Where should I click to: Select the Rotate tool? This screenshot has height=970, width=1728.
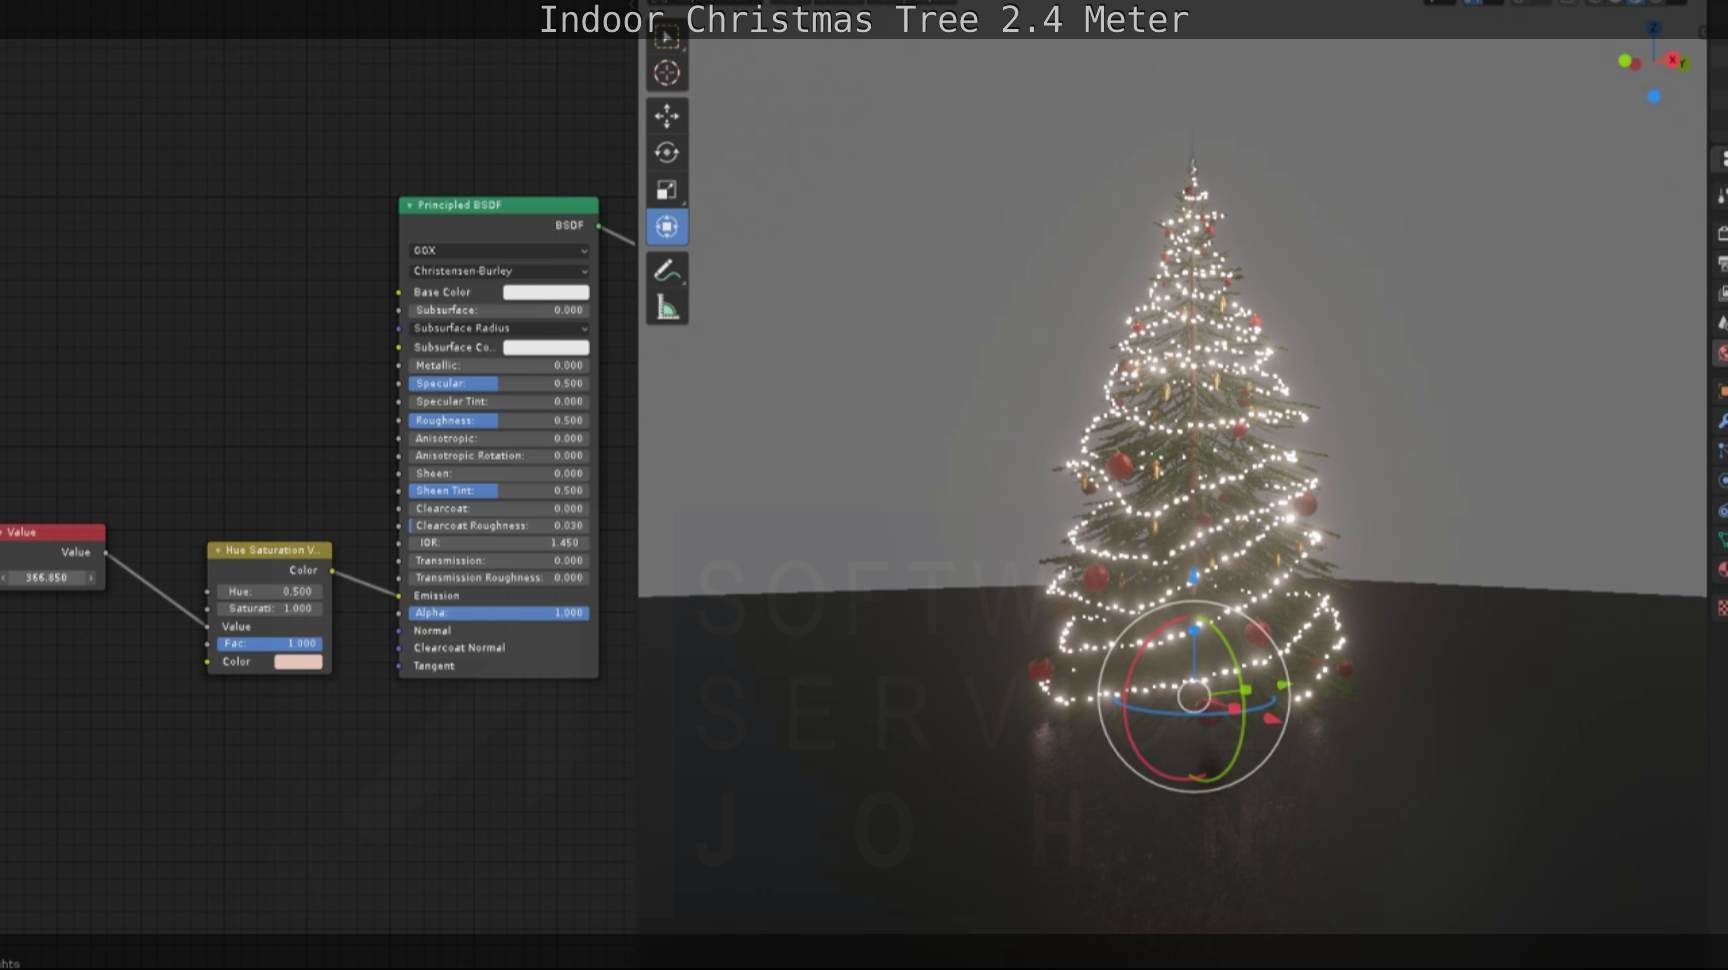(667, 153)
